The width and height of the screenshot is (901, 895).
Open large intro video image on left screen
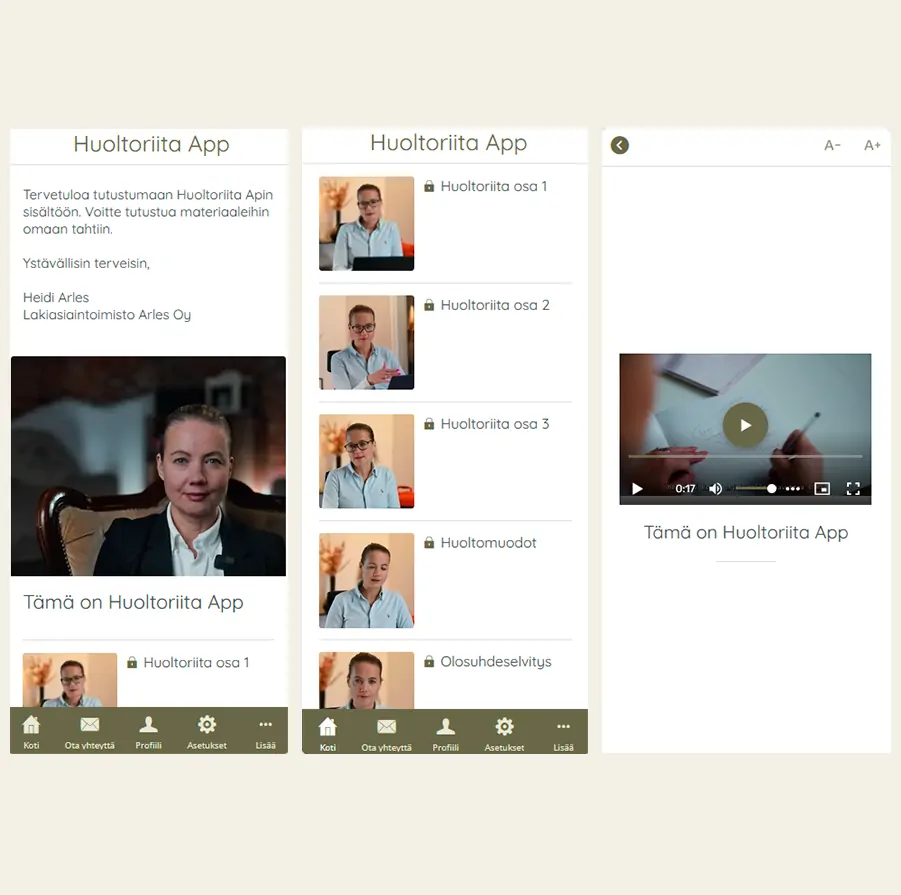pos(148,466)
